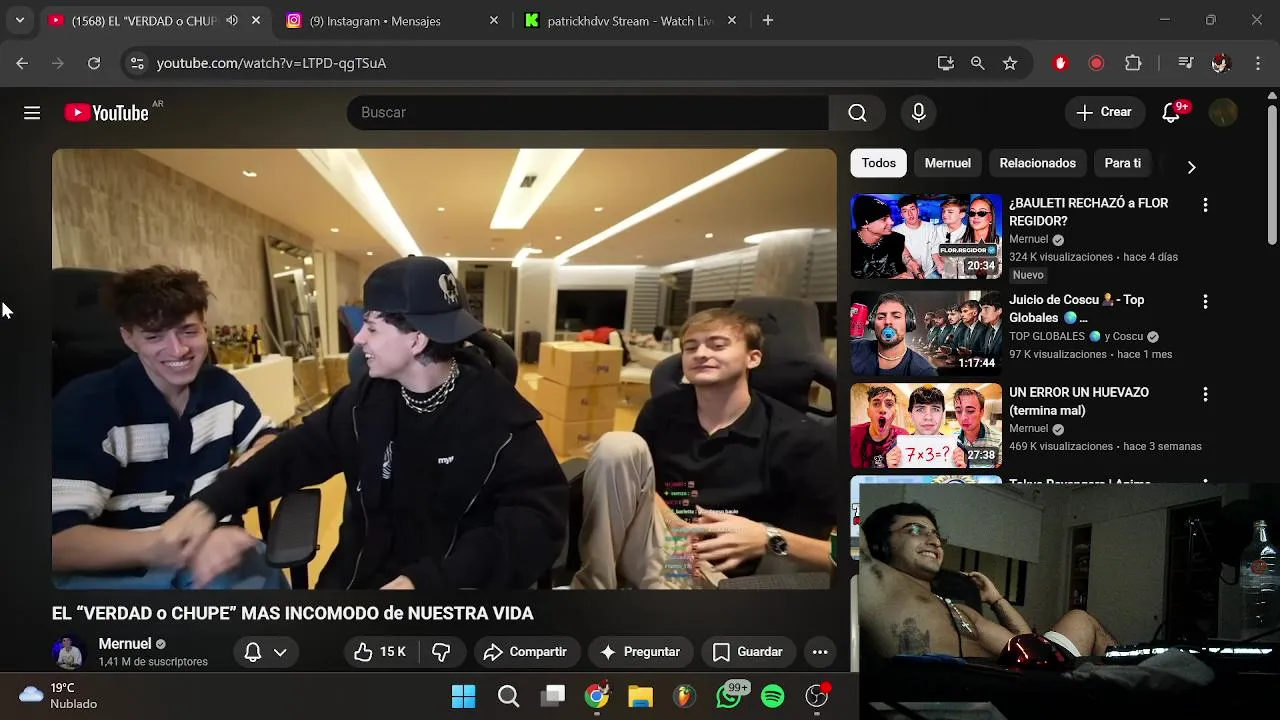Go back with browser back arrow
This screenshot has height=720, width=1280.
point(22,63)
